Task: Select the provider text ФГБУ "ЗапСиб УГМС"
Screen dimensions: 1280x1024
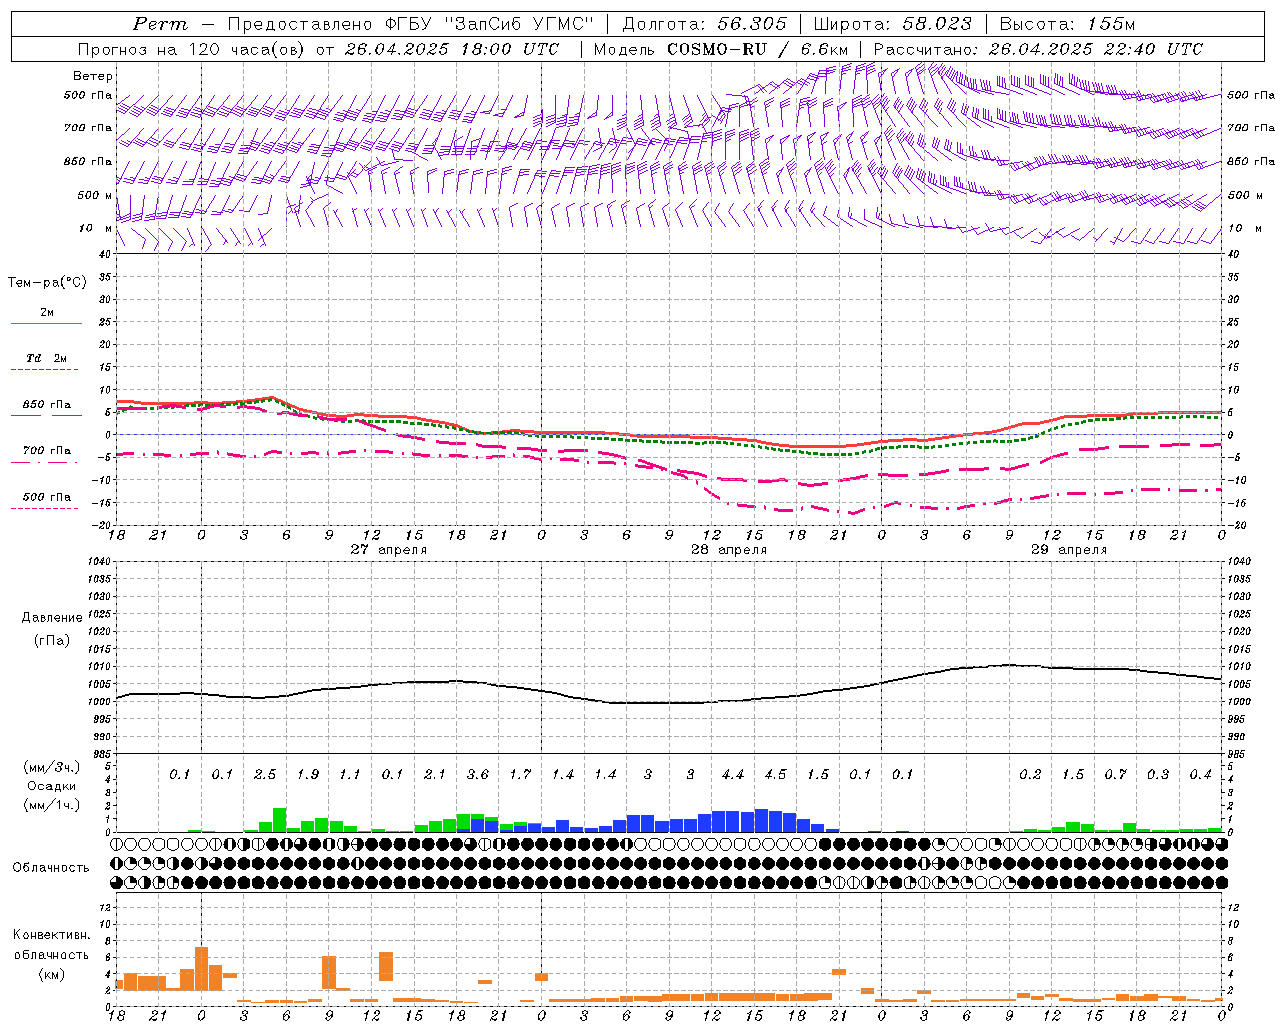Action: pos(489,24)
